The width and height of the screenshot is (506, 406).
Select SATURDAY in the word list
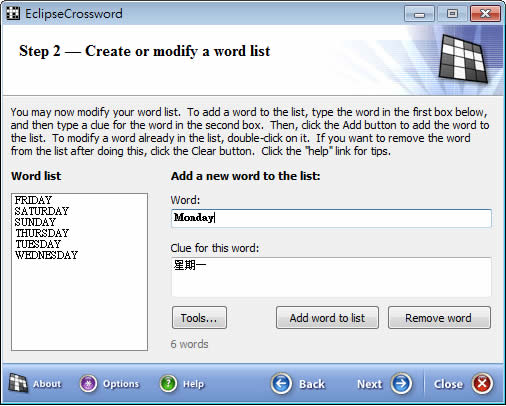pos(42,211)
